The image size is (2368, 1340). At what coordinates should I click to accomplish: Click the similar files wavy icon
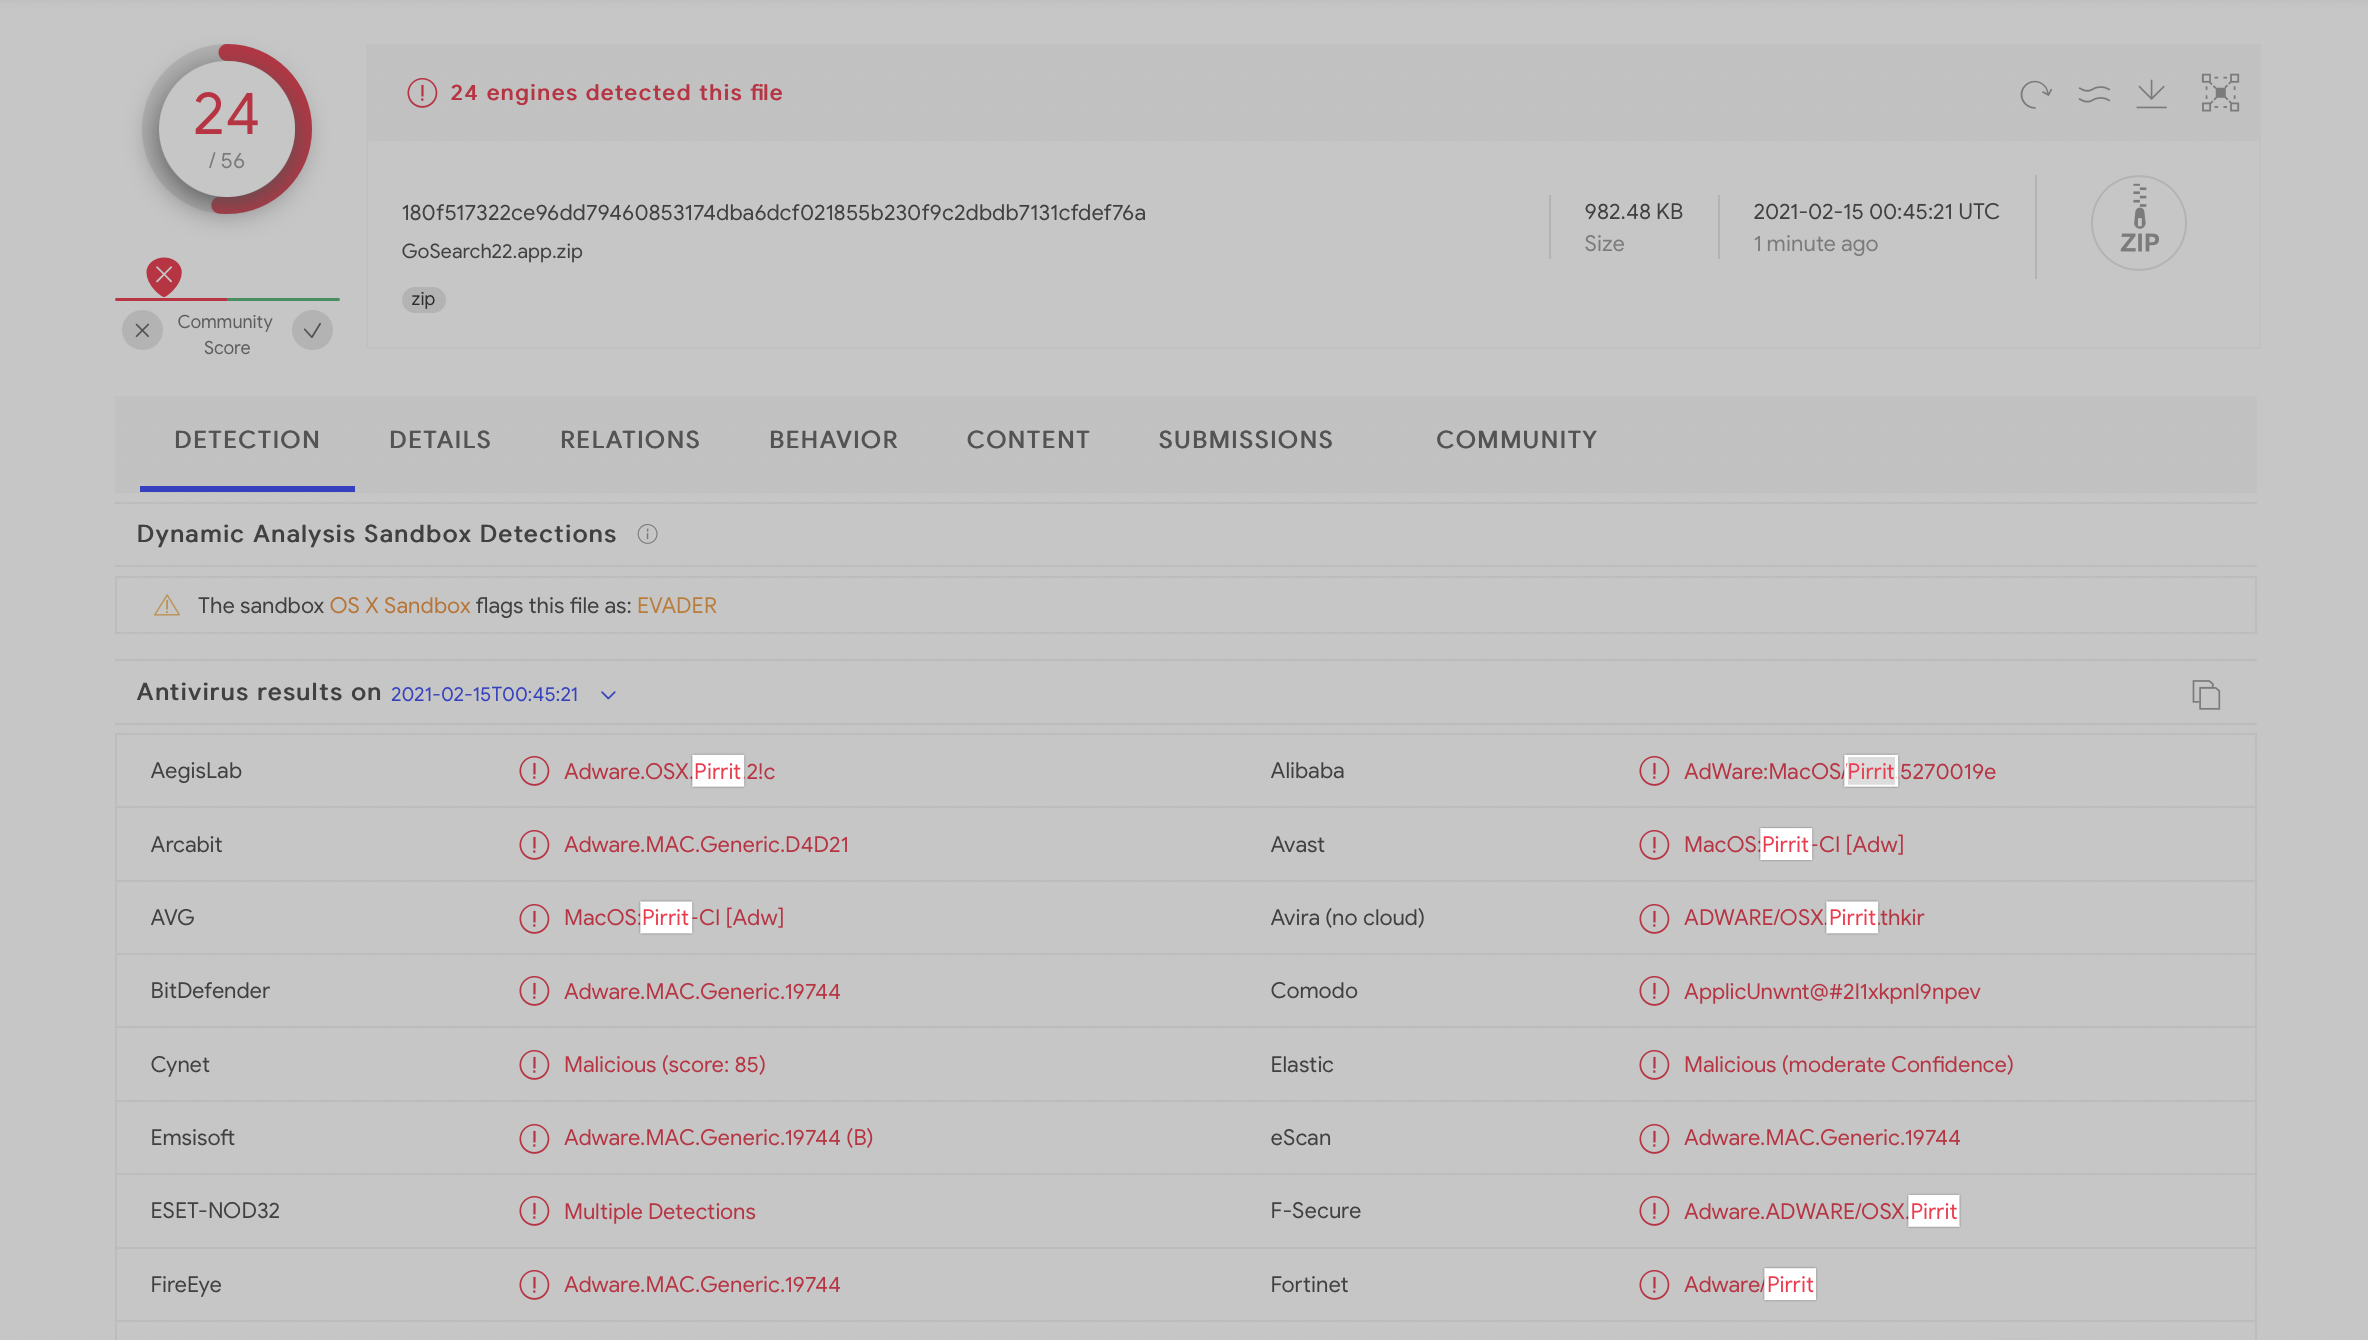(2093, 94)
